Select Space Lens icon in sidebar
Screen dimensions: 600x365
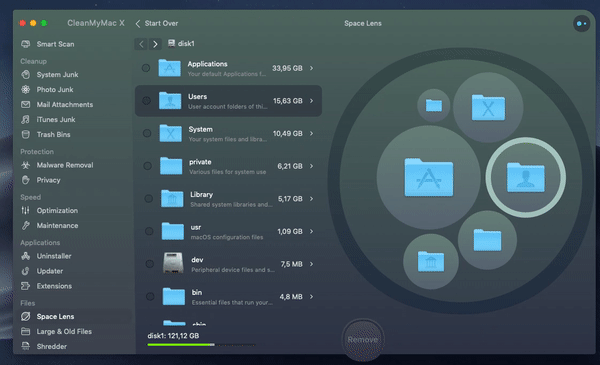coord(26,316)
